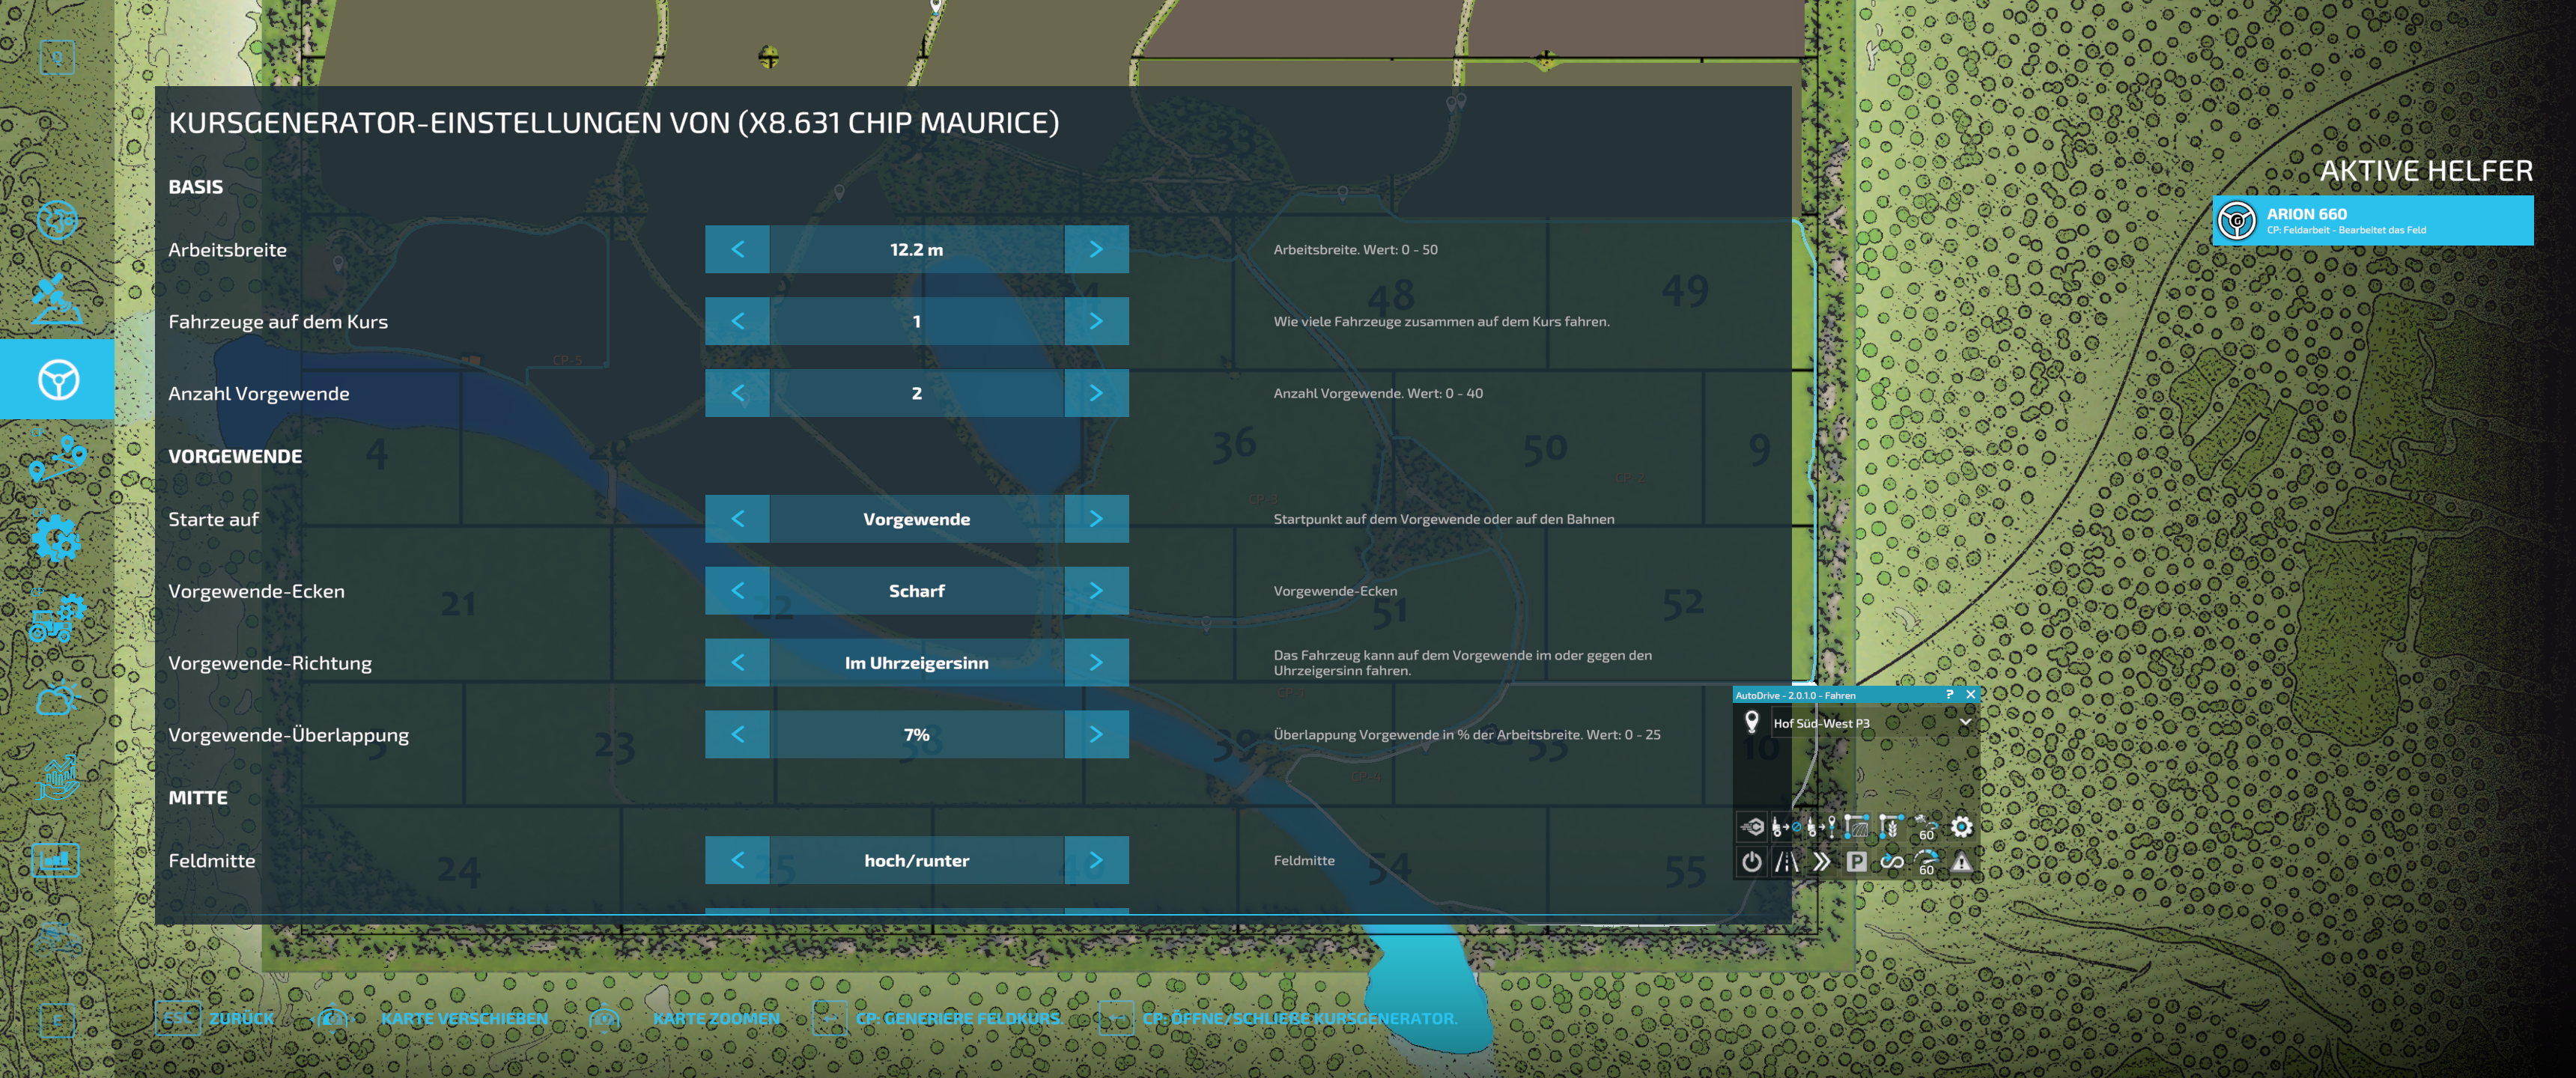Image resolution: width=2576 pixels, height=1078 pixels.
Task: Increase Fahrzeuge auf dem Kurs value
Action: pos(1096,322)
